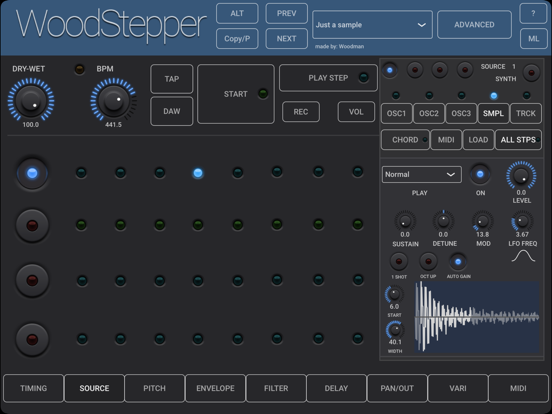Click the ADVANCED button
The width and height of the screenshot is (552, 414).
pyautogui.click(x=474, y=25)
